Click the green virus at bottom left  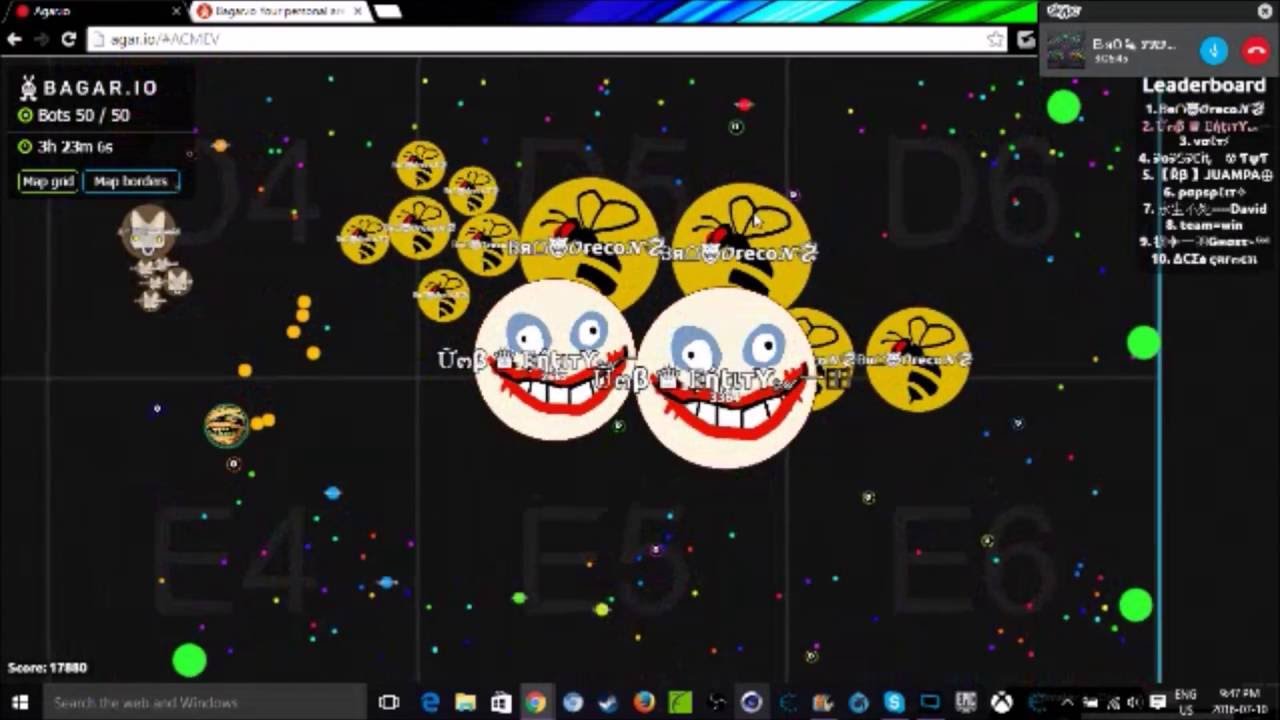pyautogui.click(x=189, y=660)
